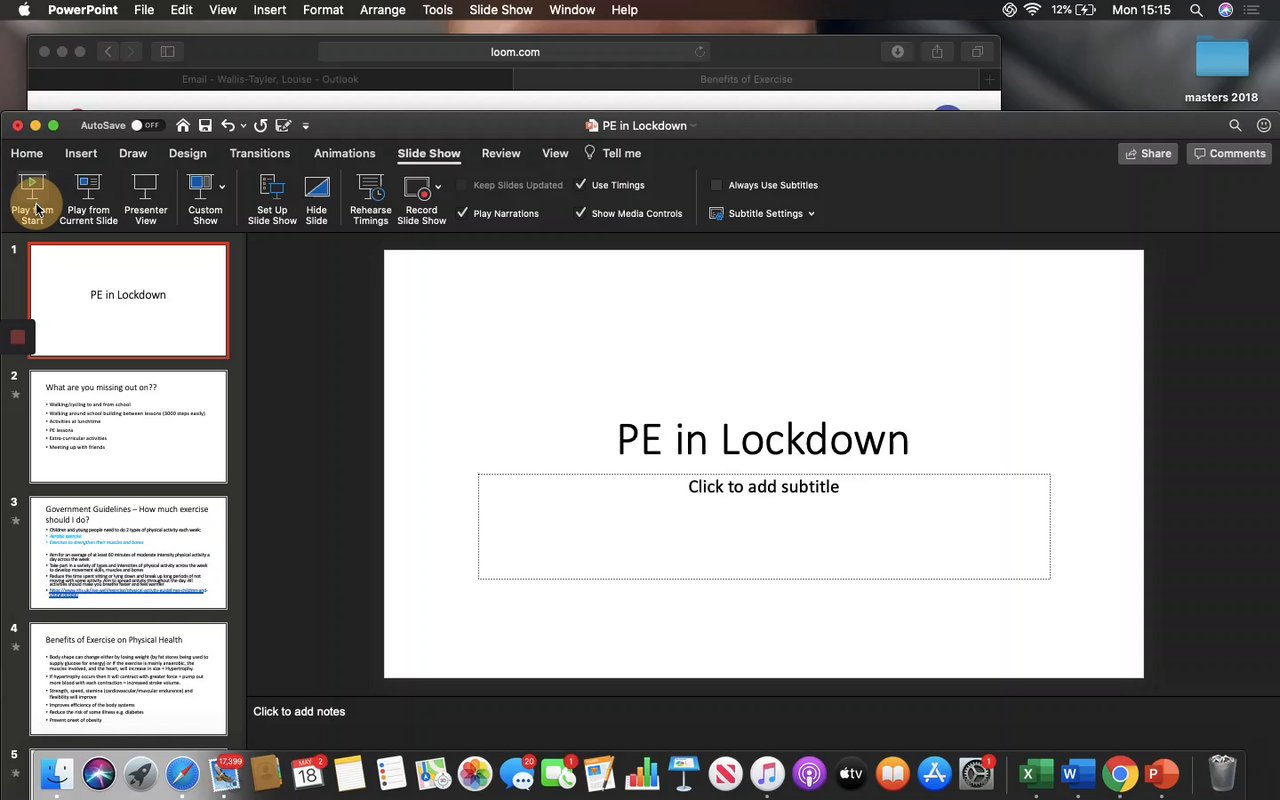Switch to the Insert ribbon tab
Image resolution: width=1280 pixels, height=800 pixels.
coord(81,153)
